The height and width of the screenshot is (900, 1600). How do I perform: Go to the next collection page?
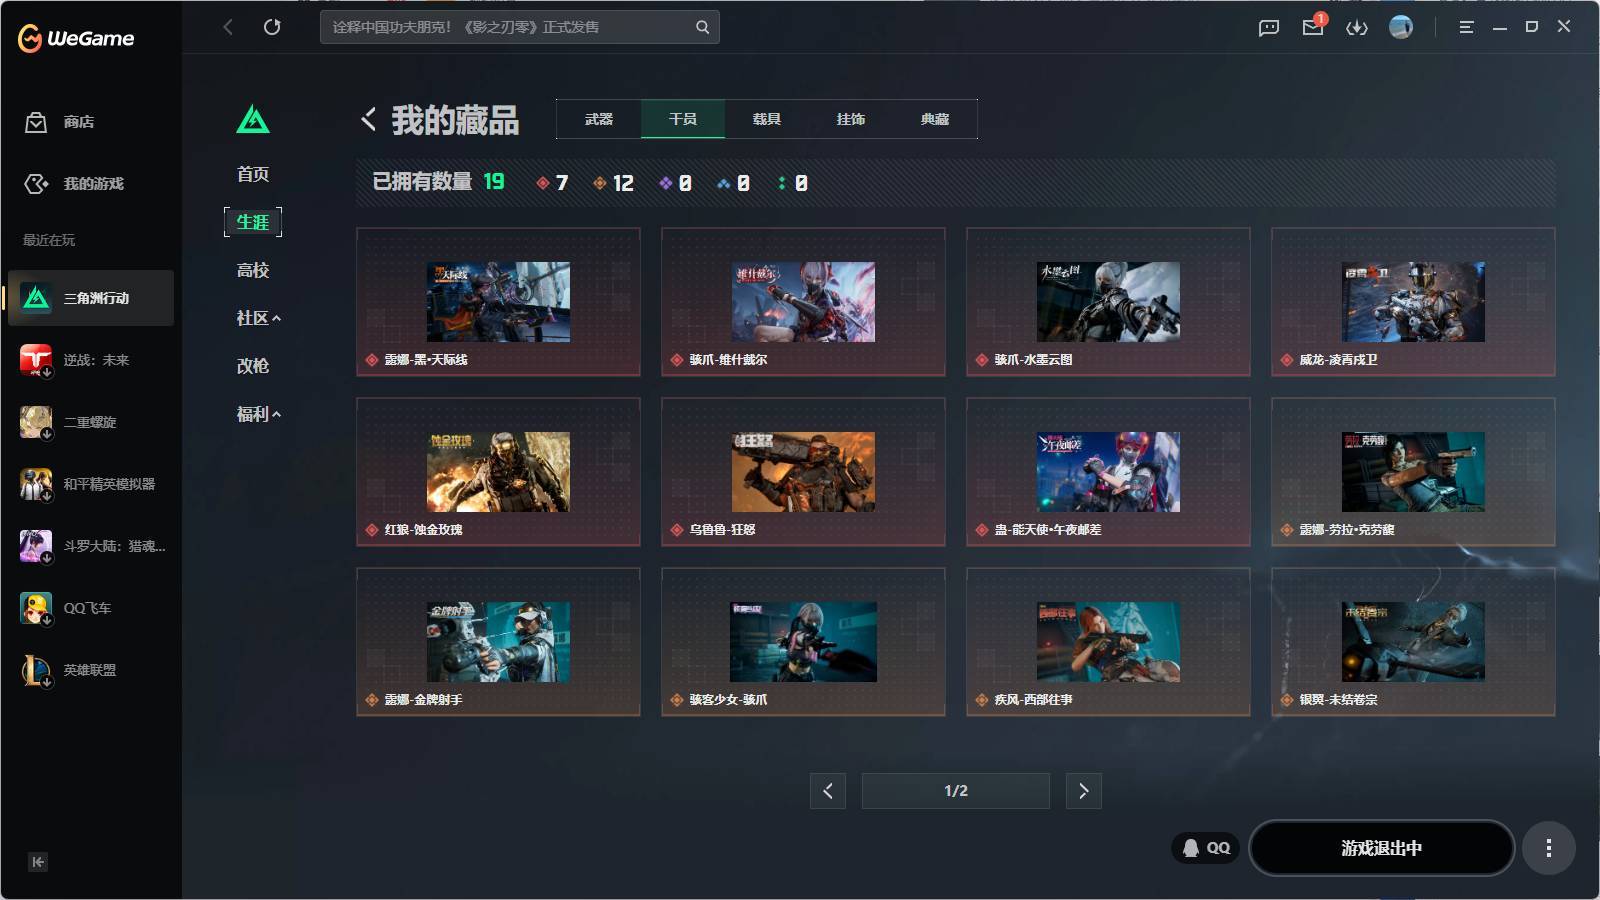pyautogui.click(x=1084, y=791)
